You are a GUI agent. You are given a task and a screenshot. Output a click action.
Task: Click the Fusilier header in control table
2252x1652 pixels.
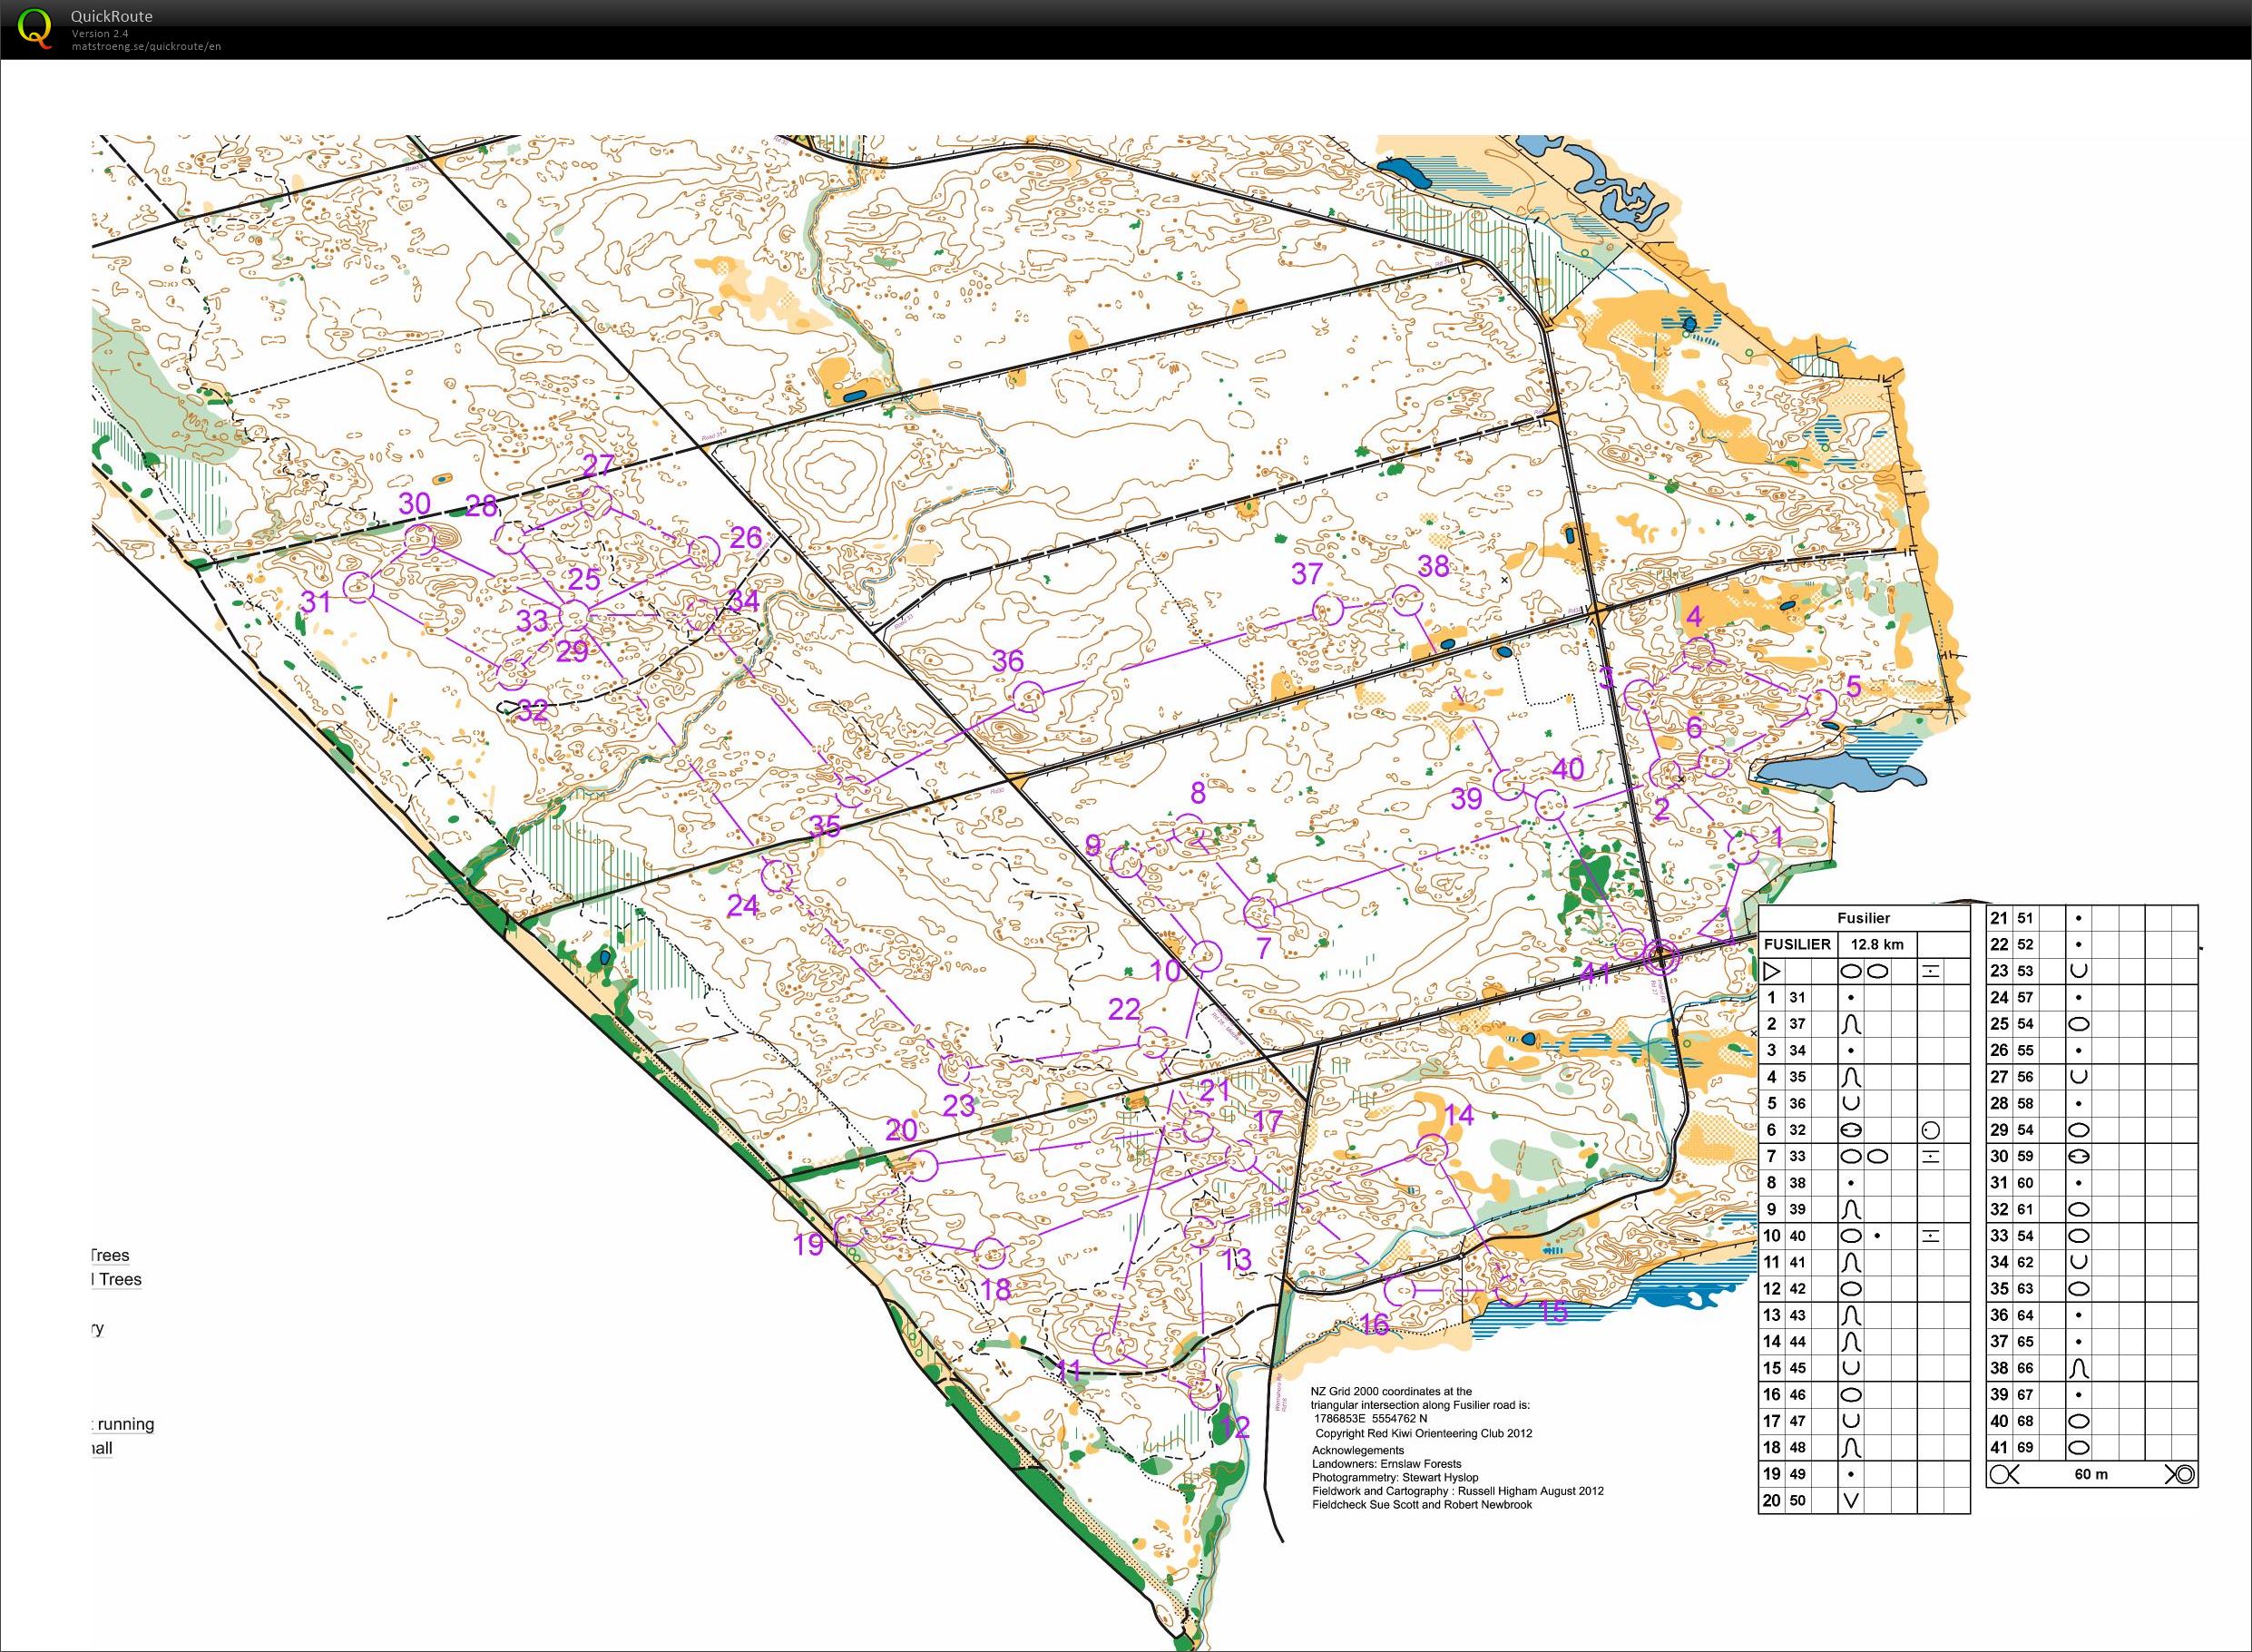pyautogui.click(x=1863, y=918)
